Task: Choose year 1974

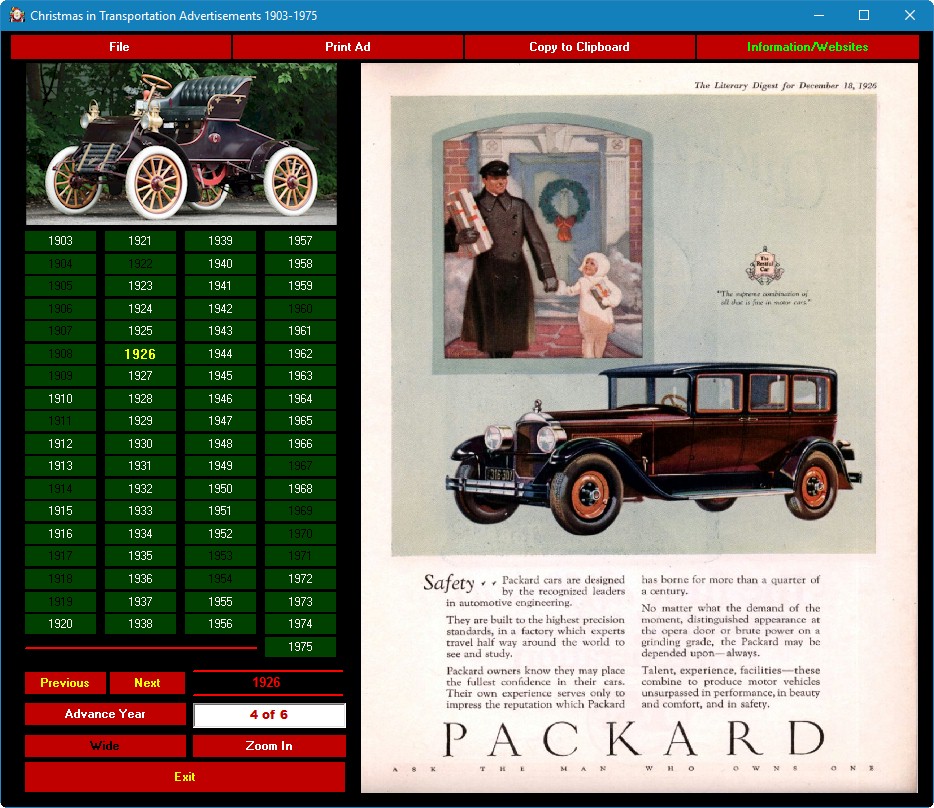Action: coord(300,624)
